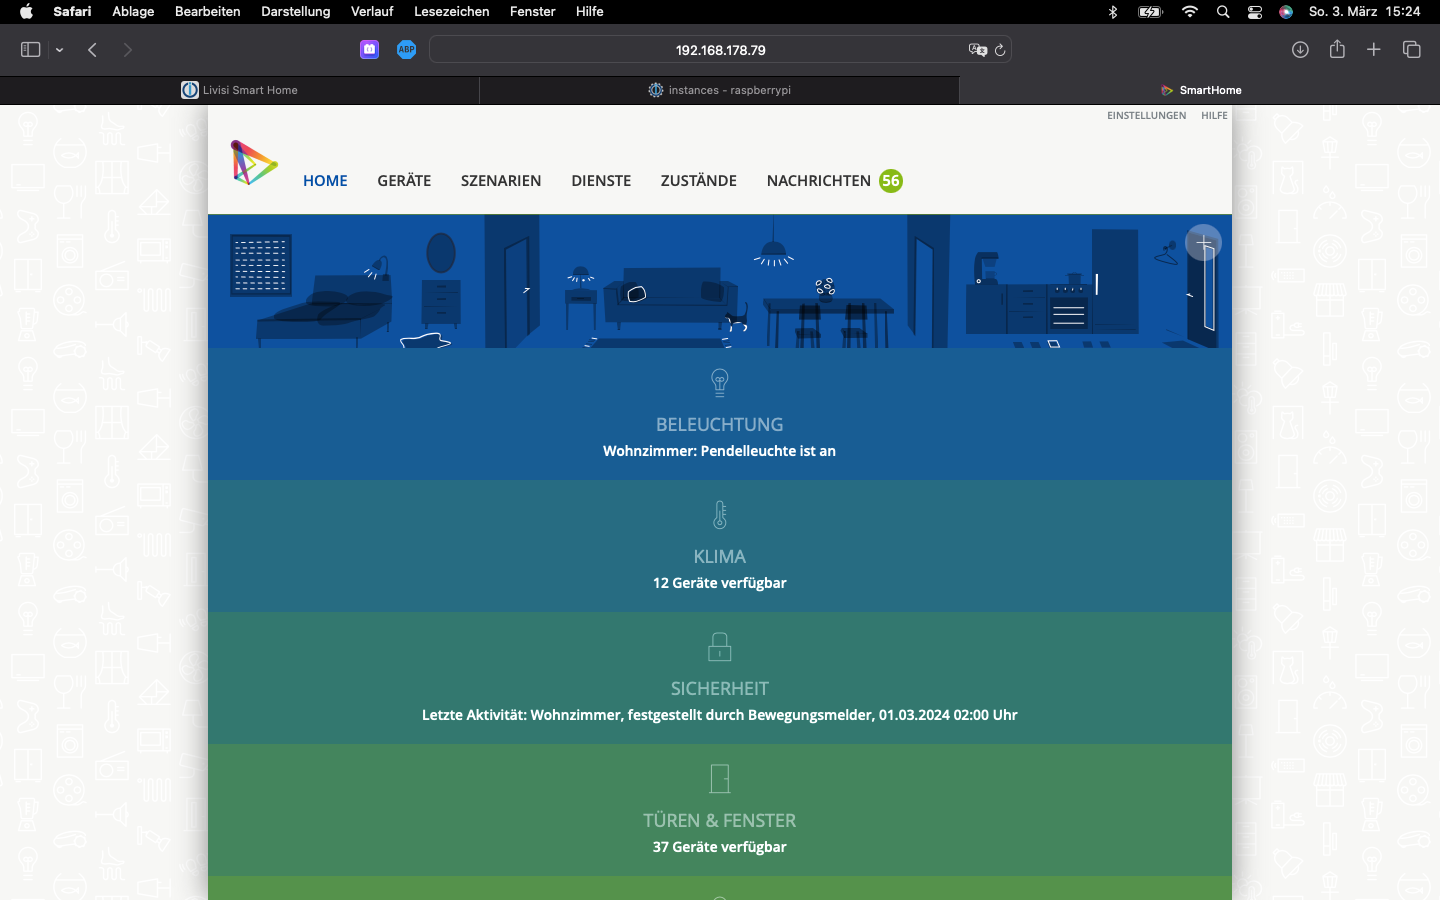The image size is (1440, 900).
Task: Open the Verlauf menu
Action: click(x=372, y=11)
